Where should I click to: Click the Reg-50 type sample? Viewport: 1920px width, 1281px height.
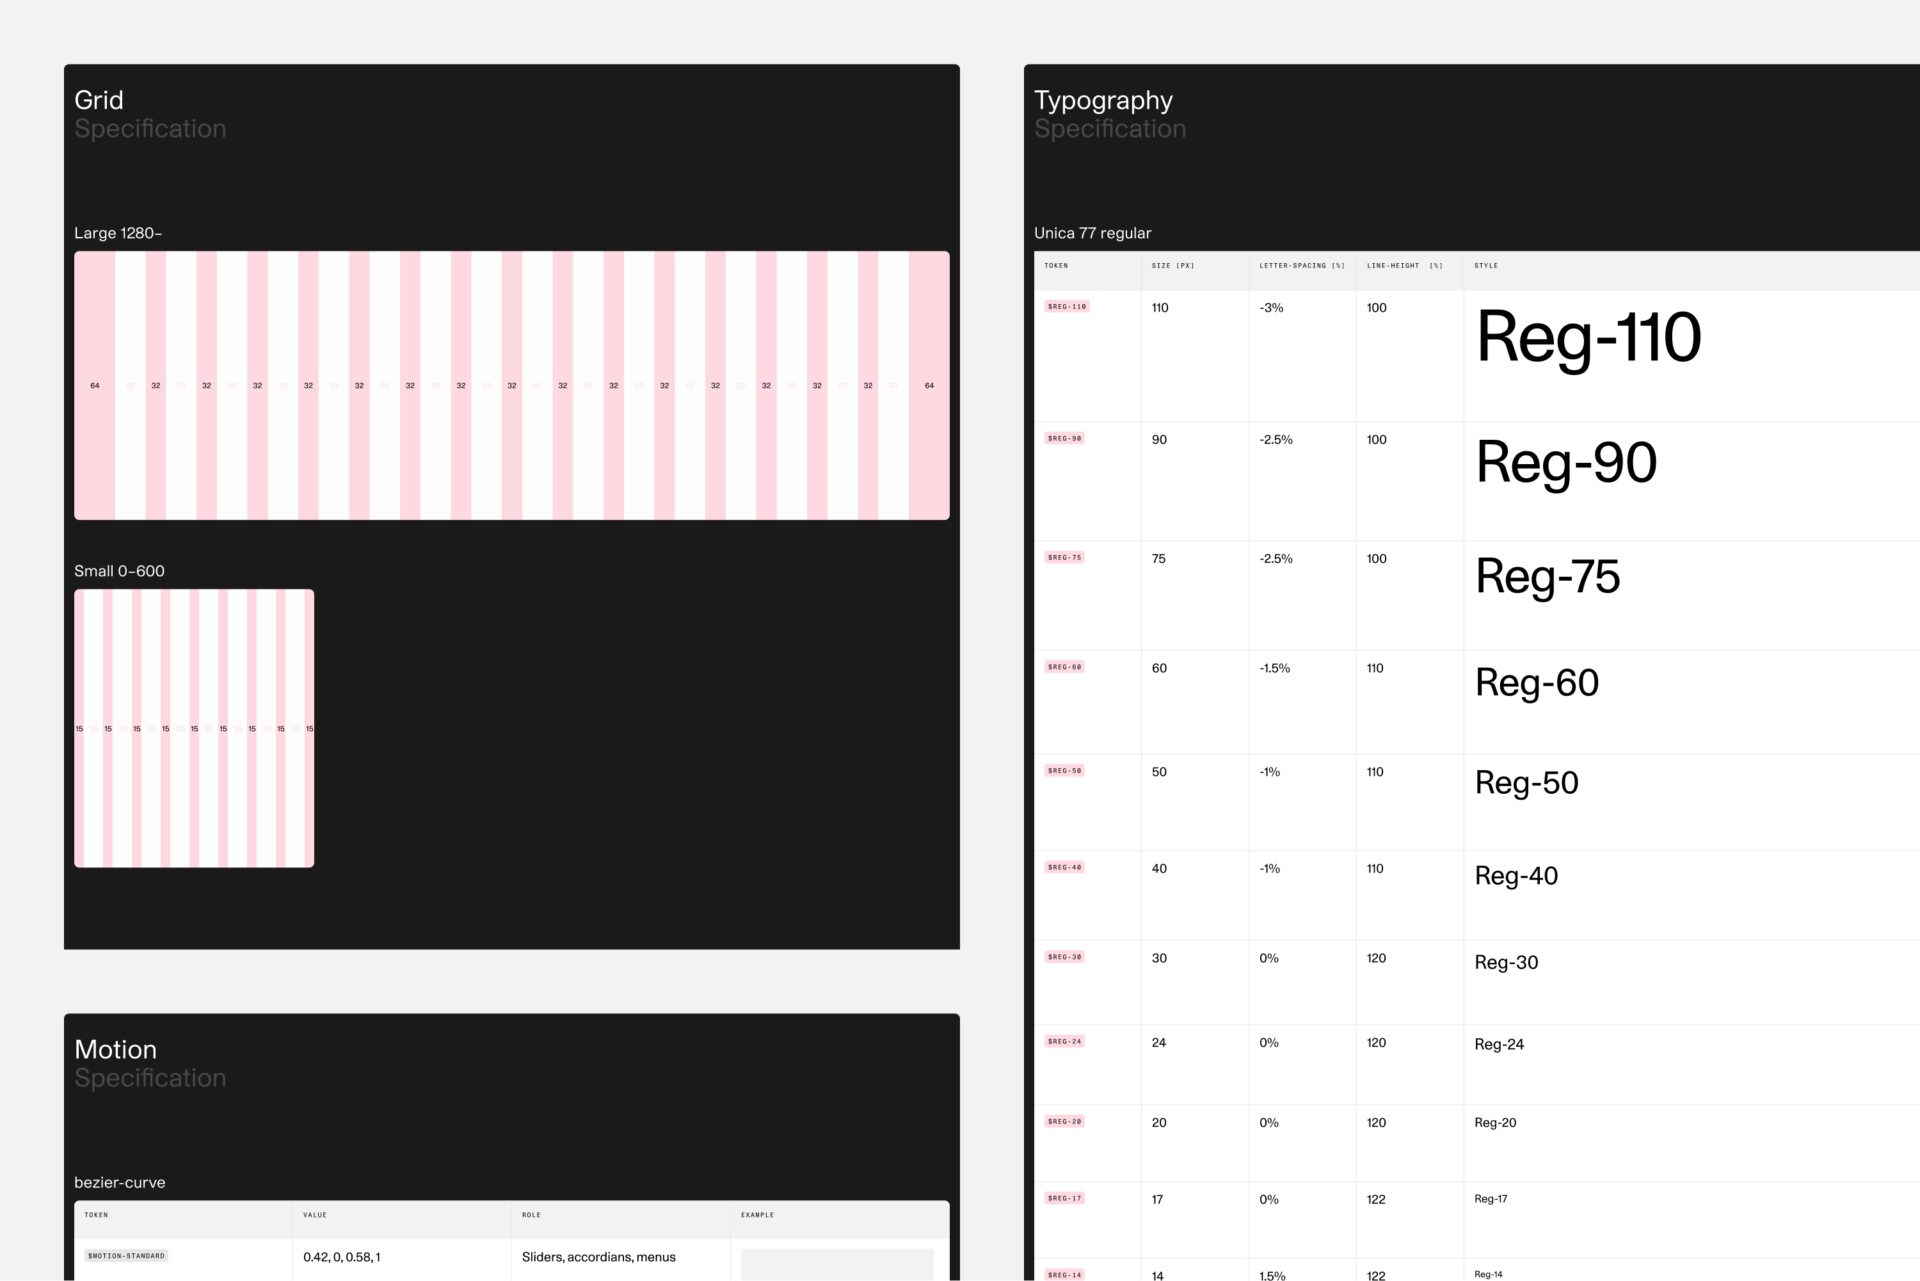[1526, 783]
